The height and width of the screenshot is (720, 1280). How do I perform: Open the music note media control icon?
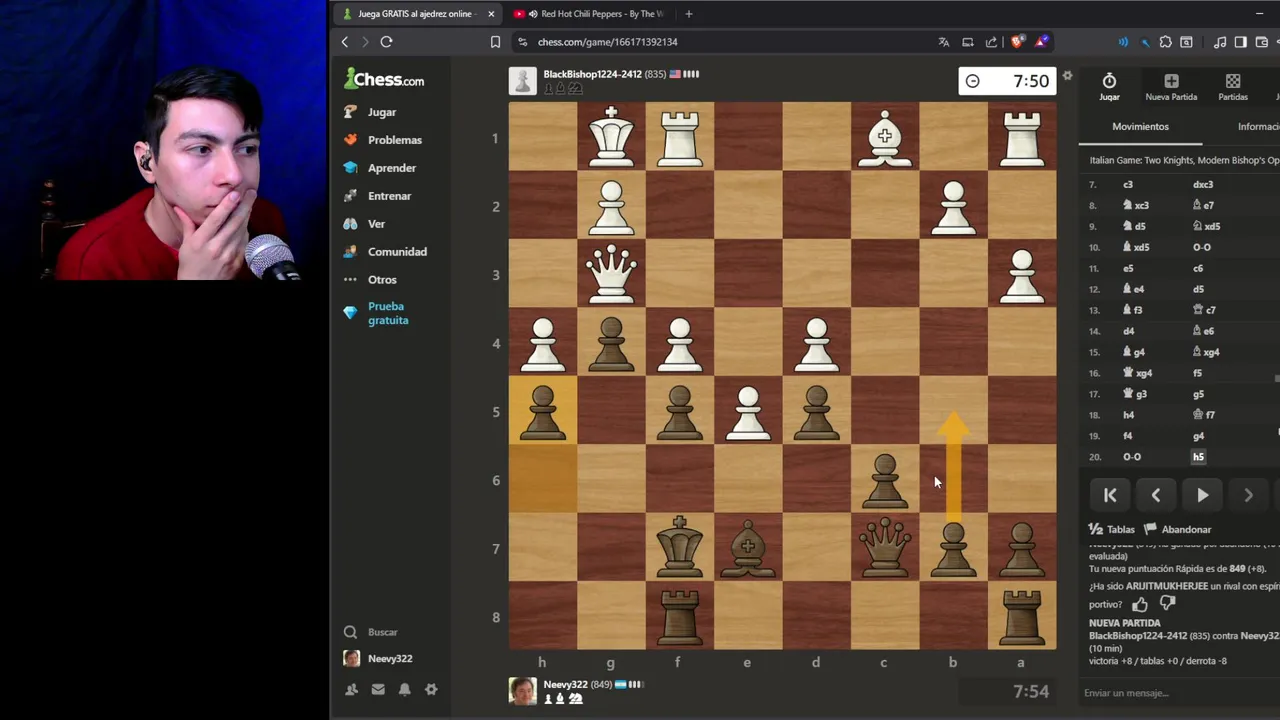[1219, 42]
